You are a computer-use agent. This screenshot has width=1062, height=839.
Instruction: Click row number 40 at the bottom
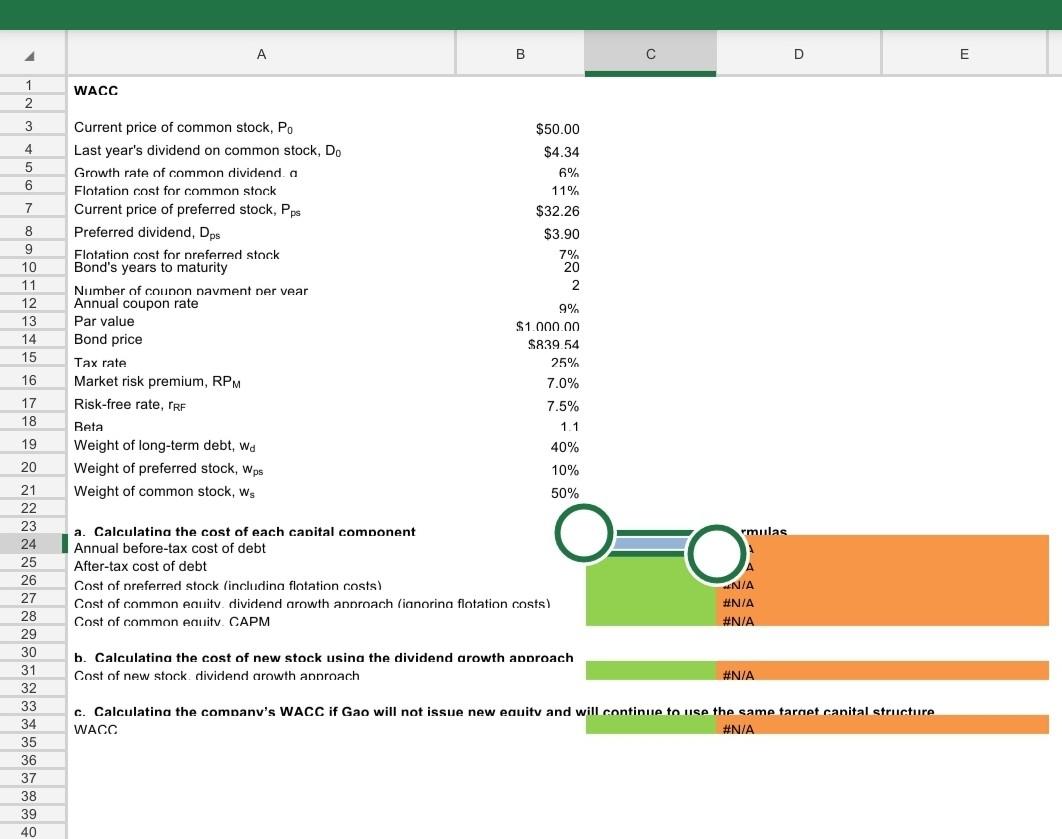point(30,831)
